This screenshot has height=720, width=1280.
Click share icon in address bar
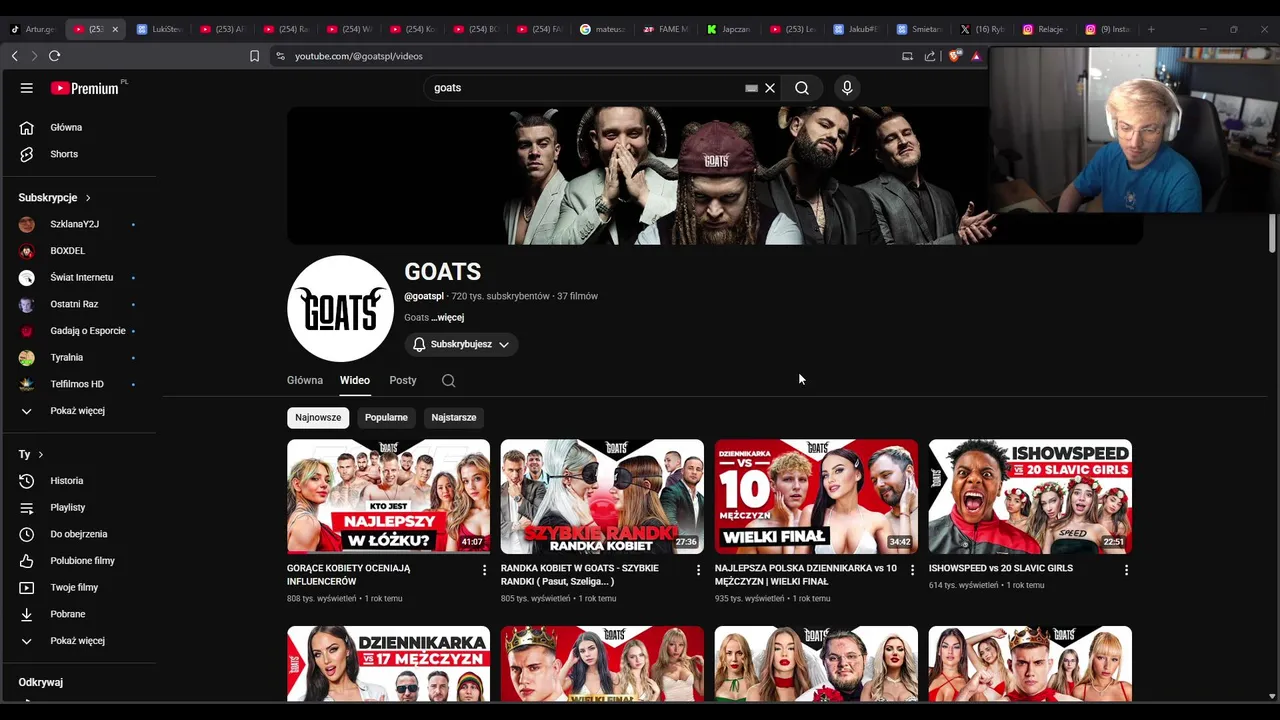pos(930,56)
